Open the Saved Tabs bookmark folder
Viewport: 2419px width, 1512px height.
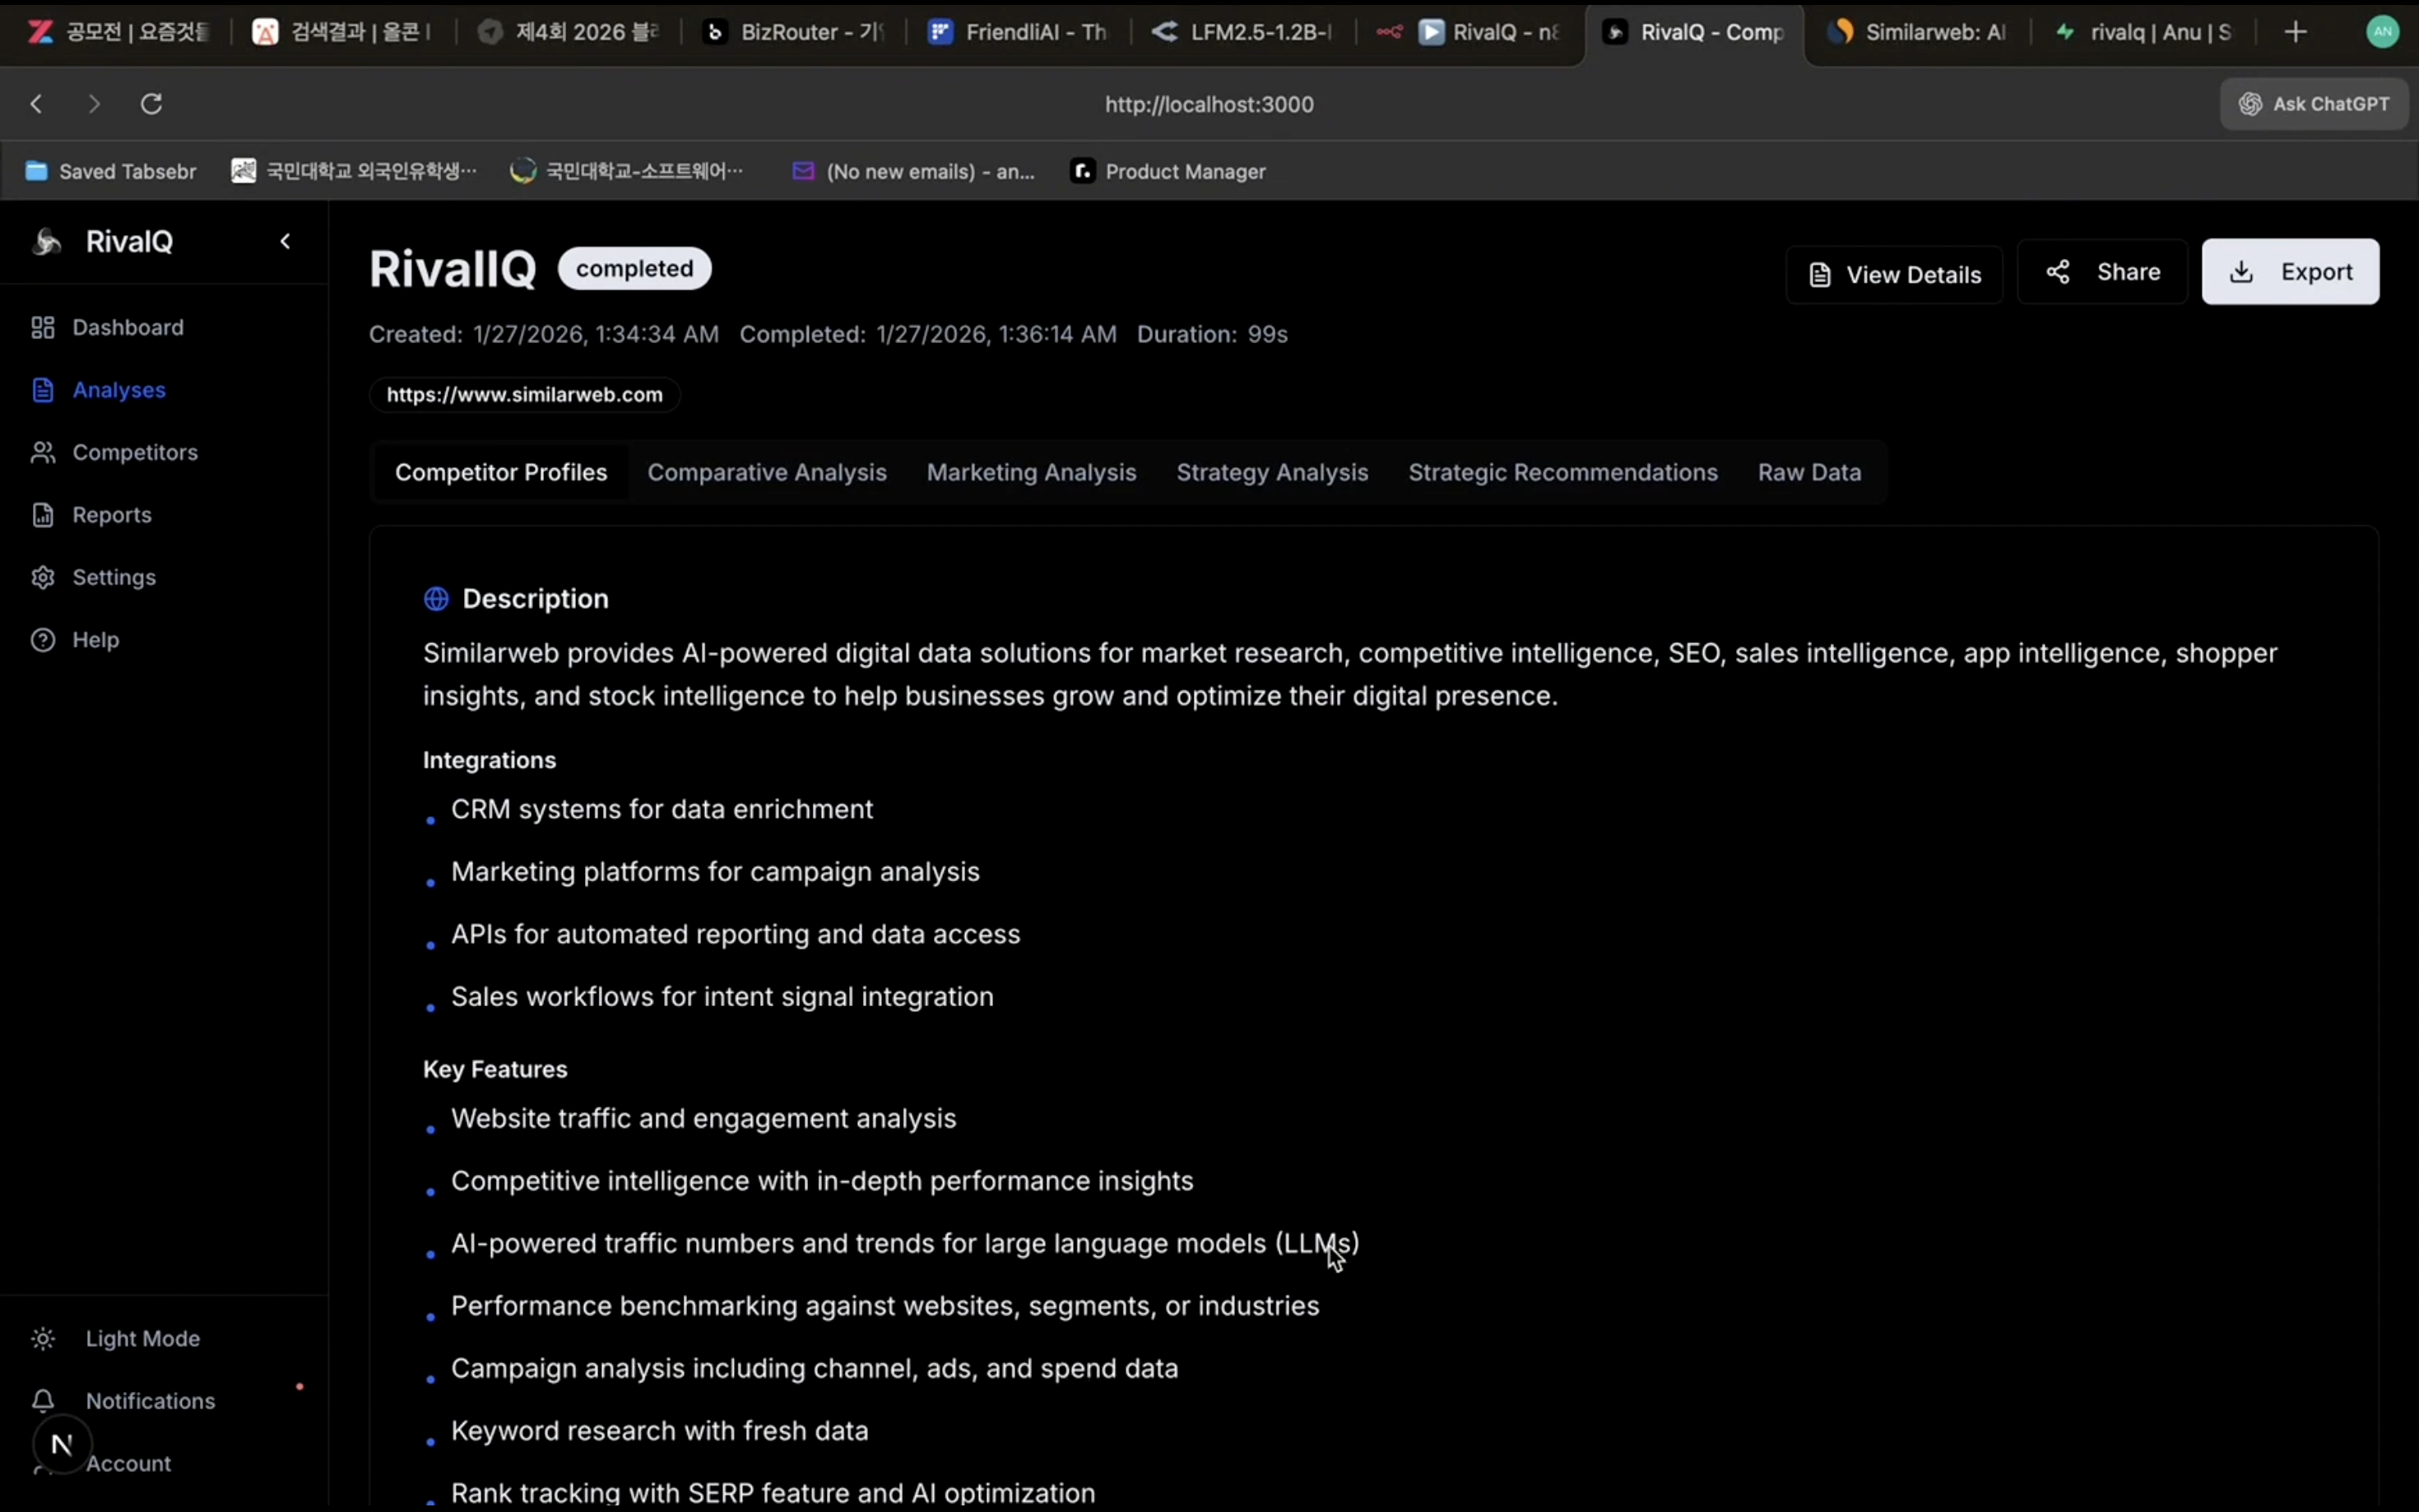pos(110,171)
